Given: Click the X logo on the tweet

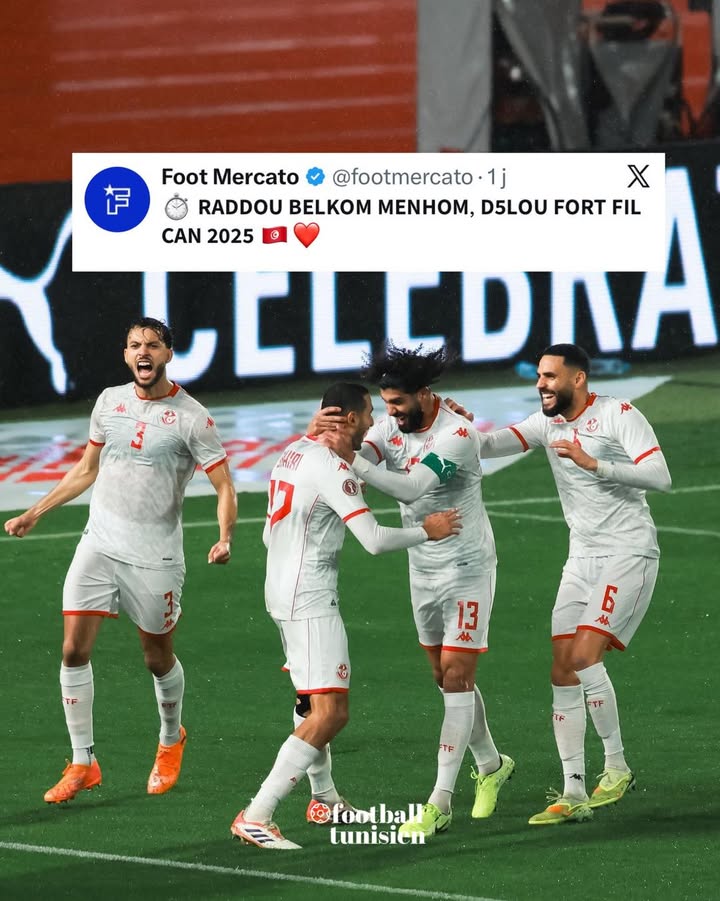Looking at the screenshot, I should tap(638, 176).
